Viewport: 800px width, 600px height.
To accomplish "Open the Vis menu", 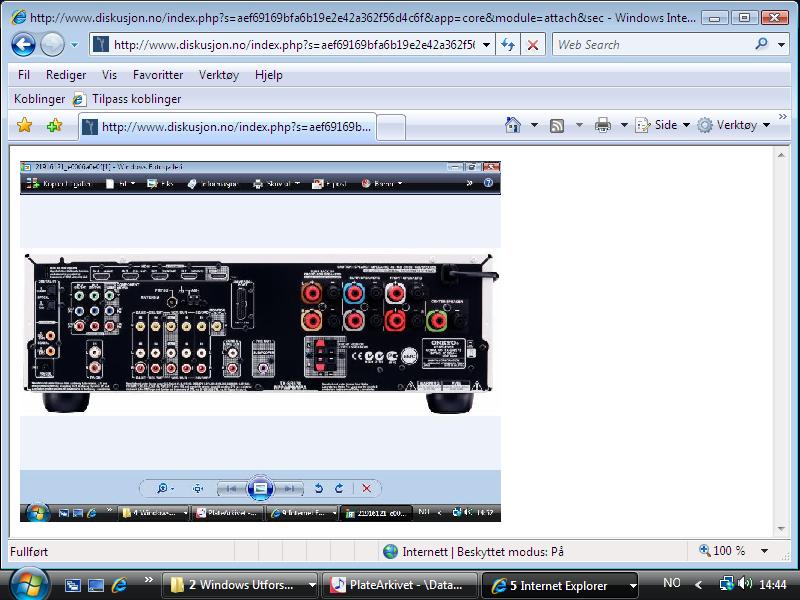I will pyautogui.click(x=109, y=75).
